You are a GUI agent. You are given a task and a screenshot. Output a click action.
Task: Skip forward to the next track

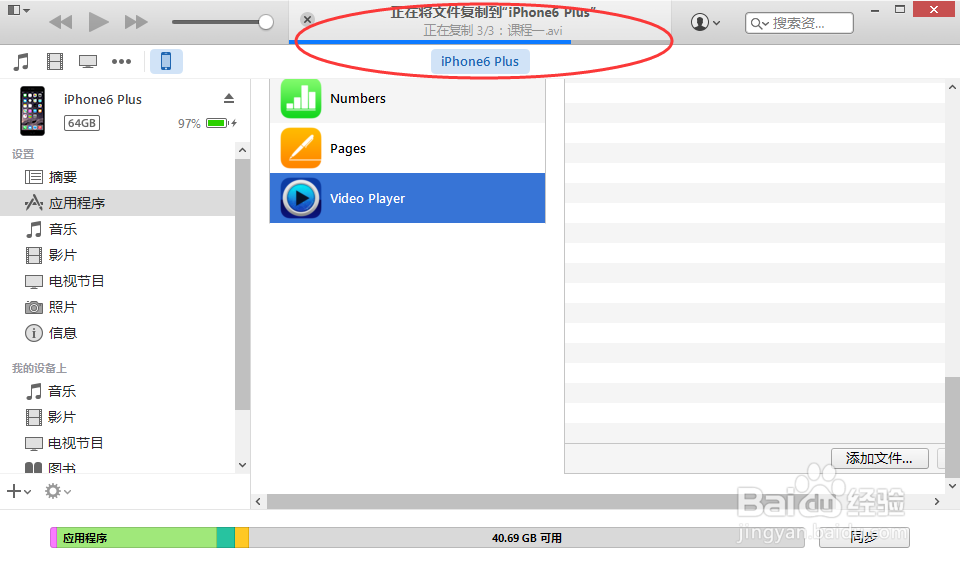click(x=136, y=23)
